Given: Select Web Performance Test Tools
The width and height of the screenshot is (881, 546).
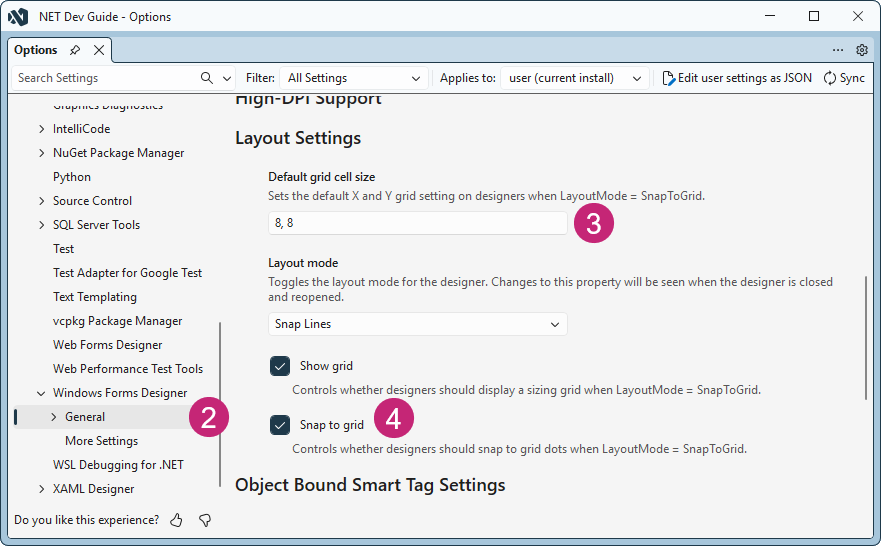Looking at the screenshot, I should [x=128, y=369].
